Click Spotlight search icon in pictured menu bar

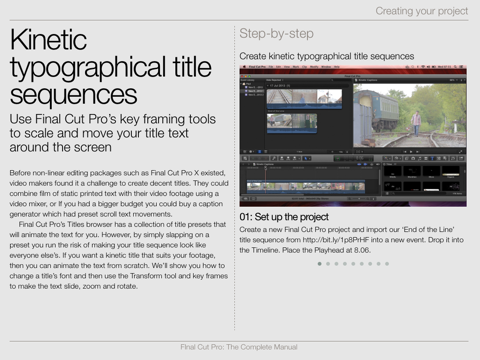[x=455, y=67]
